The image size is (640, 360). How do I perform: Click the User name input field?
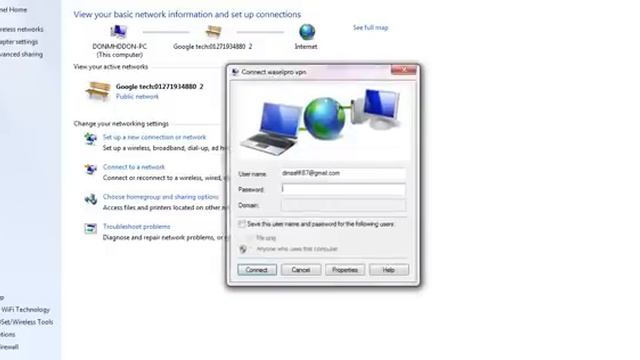pyautogui.click(x=343, y=173)
